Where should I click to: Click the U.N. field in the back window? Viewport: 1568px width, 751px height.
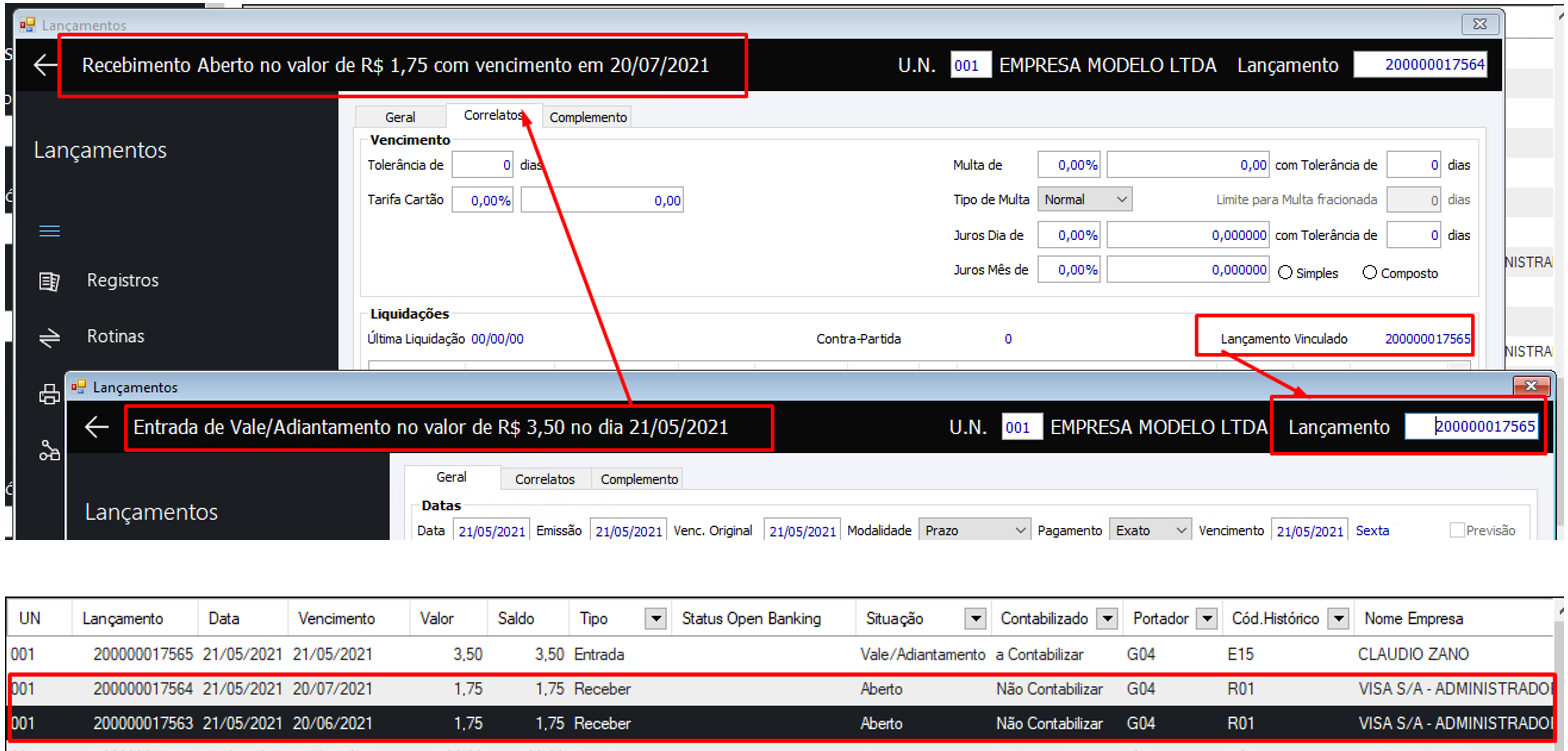970,65
